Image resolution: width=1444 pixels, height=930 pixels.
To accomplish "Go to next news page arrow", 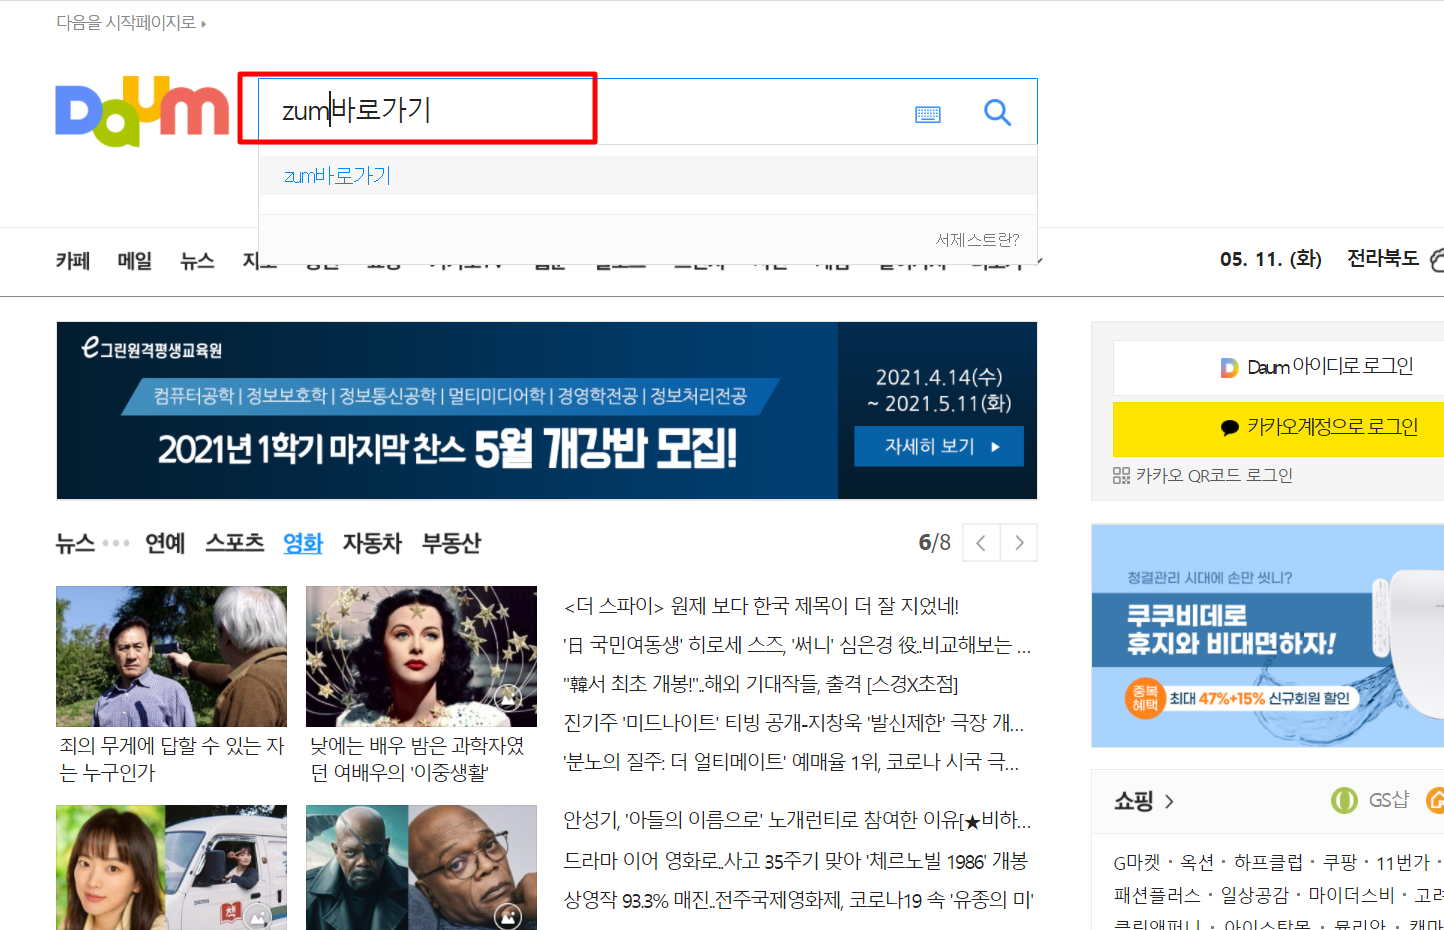I will [x=1019, y=543].
